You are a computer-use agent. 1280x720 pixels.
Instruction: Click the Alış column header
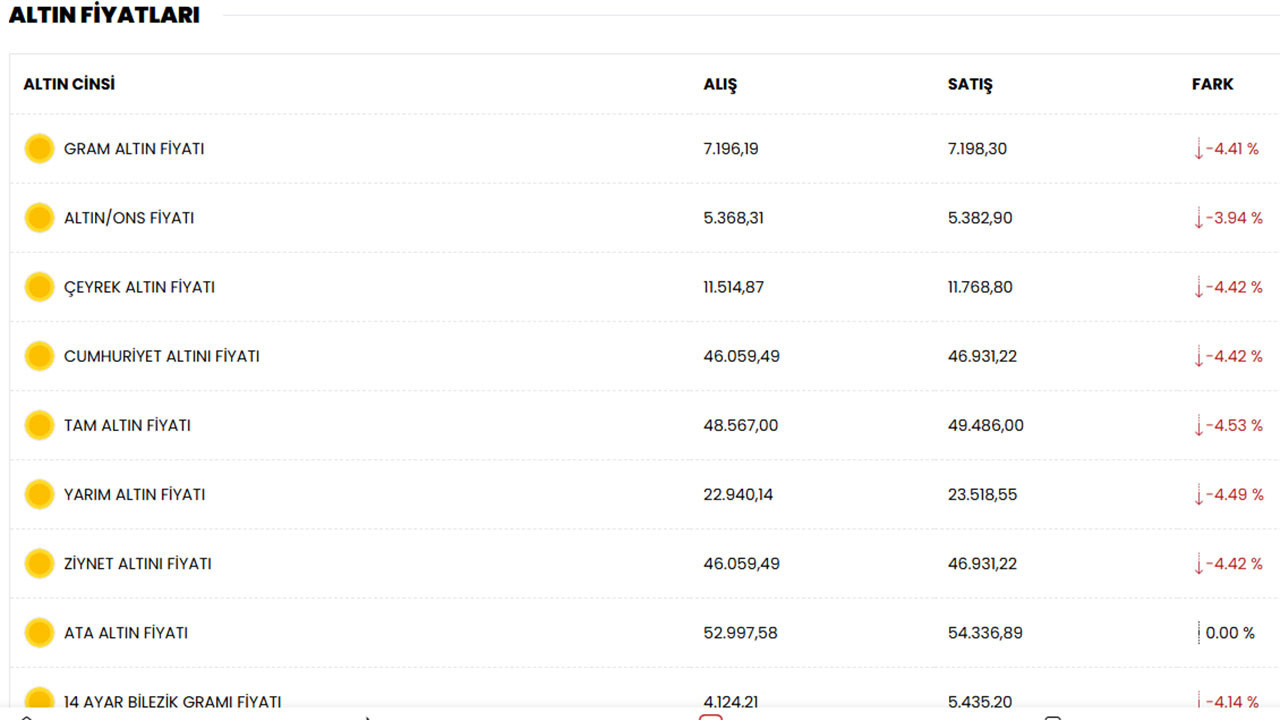pyautogui.click(x=720, y=85)
